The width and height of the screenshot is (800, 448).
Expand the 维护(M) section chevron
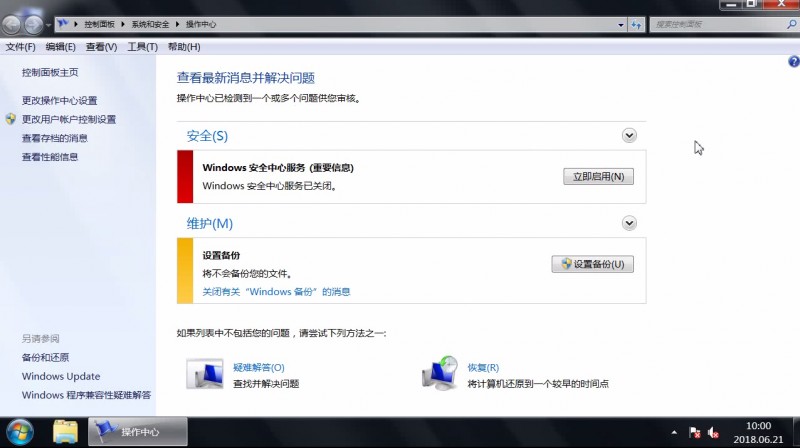click(x=629, y=223)
